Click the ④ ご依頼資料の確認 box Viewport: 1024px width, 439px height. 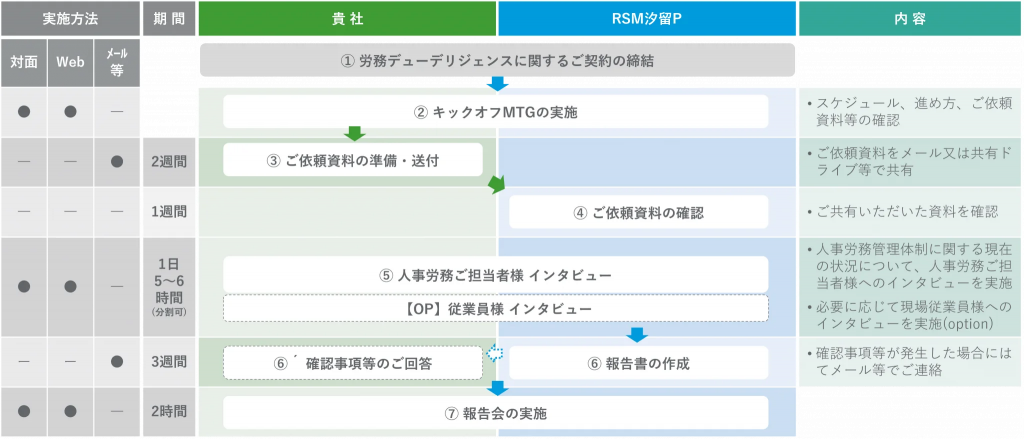pos(638,212)
